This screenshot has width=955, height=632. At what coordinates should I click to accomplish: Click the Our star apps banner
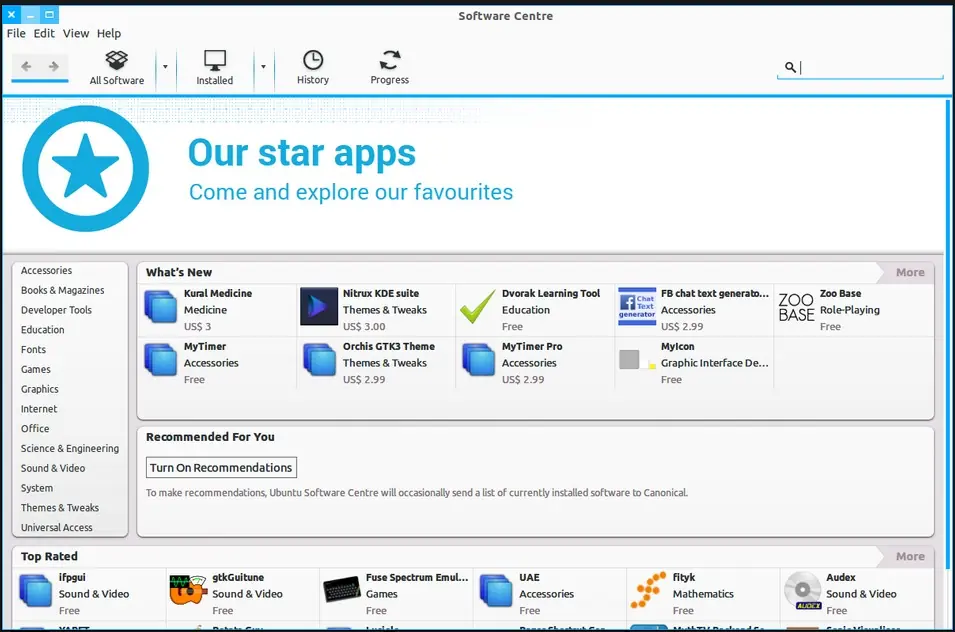click(x=473, y=175)
